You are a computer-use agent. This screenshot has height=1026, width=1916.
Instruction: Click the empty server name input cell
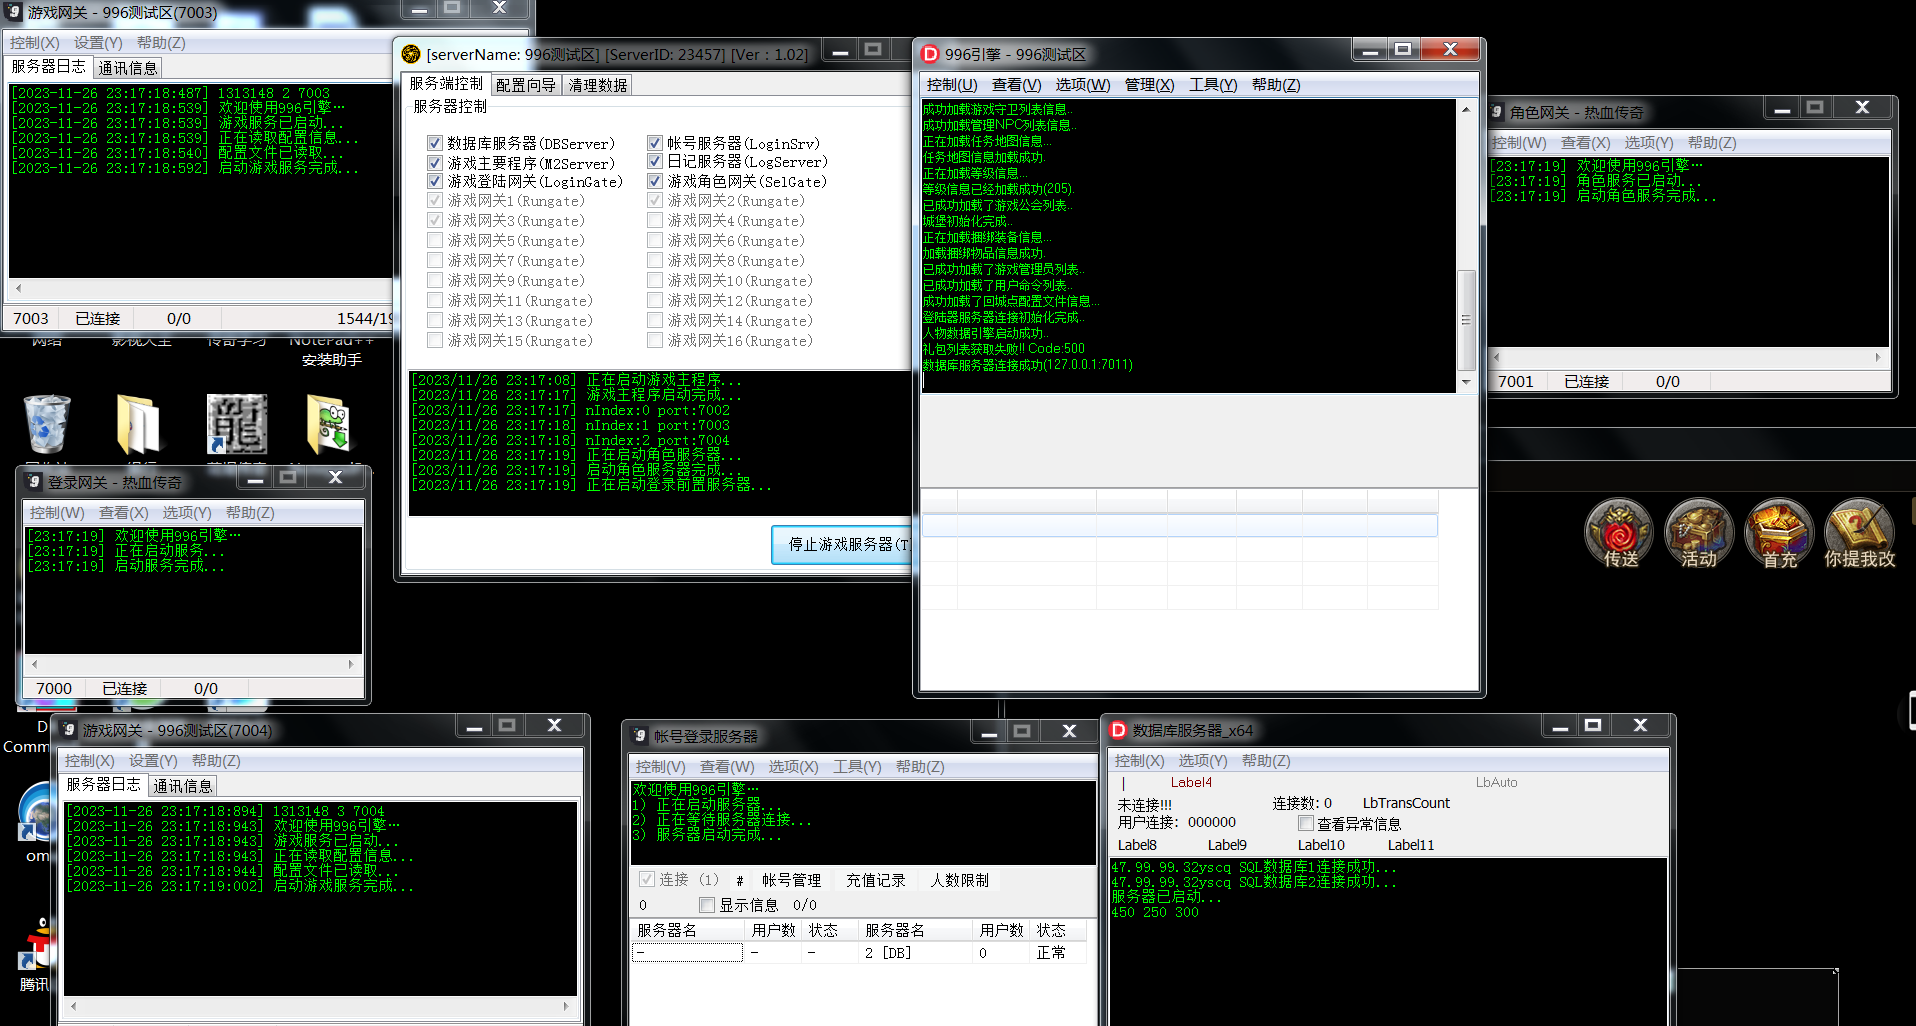tap(688, 953)
